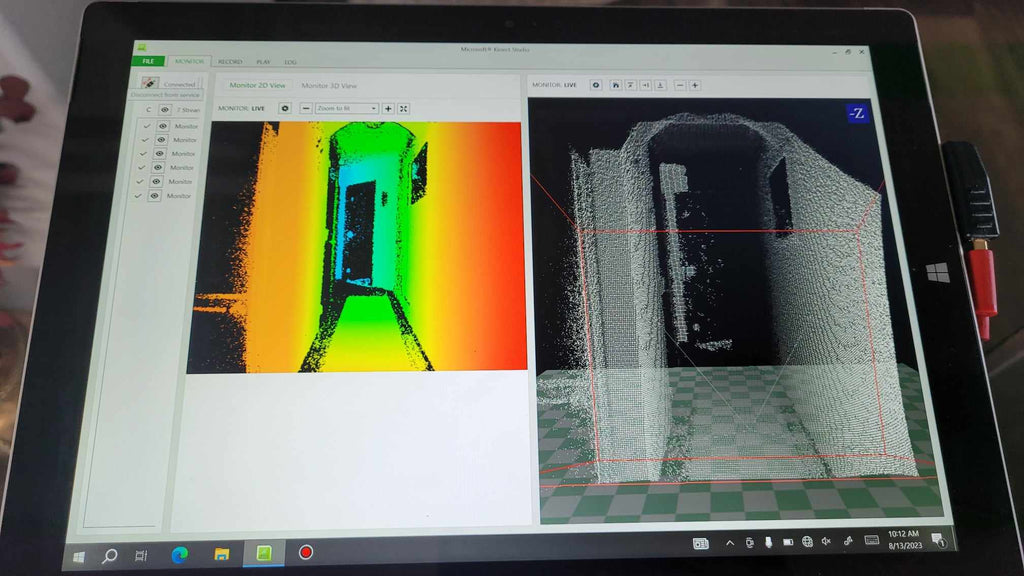
Task: Click inside the colored depth image
Action: click(x=358, y=247)
